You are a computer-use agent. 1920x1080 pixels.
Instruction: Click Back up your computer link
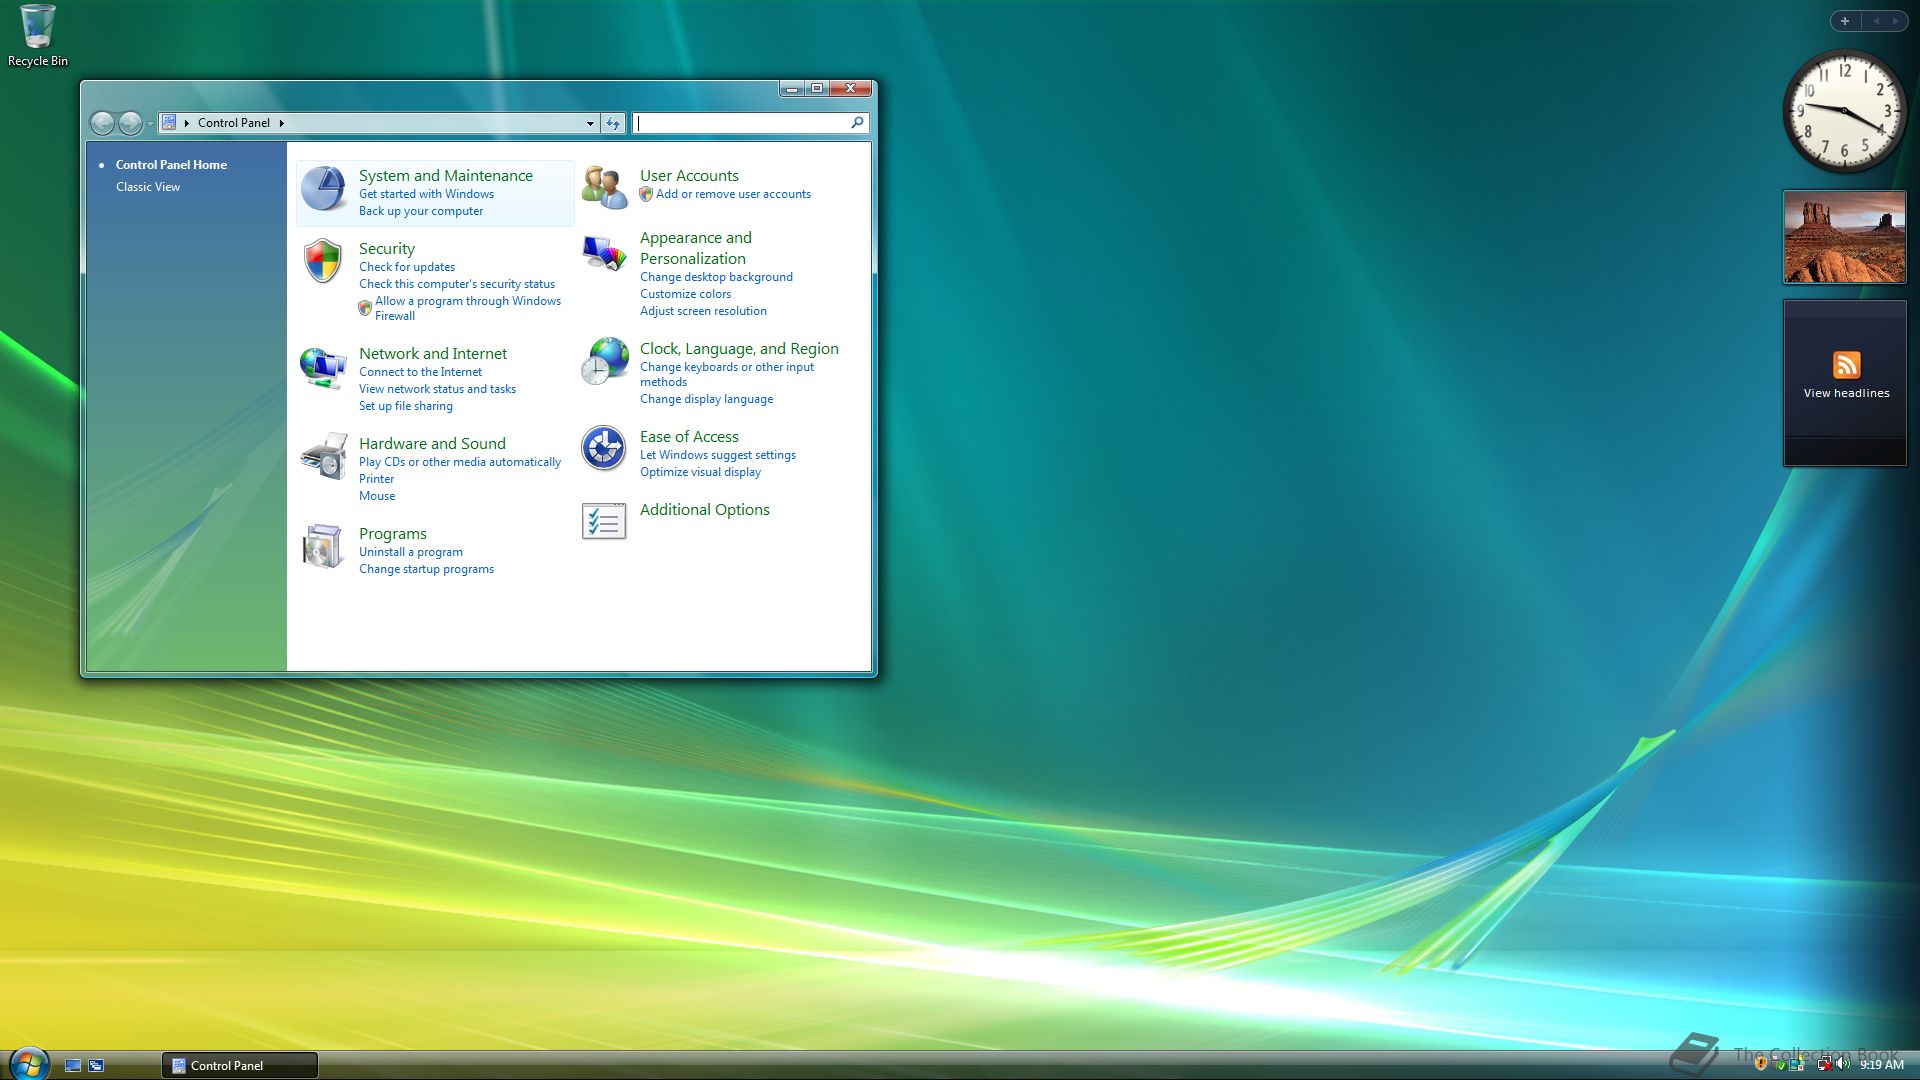pyautogui.click(x=421, y=211)
